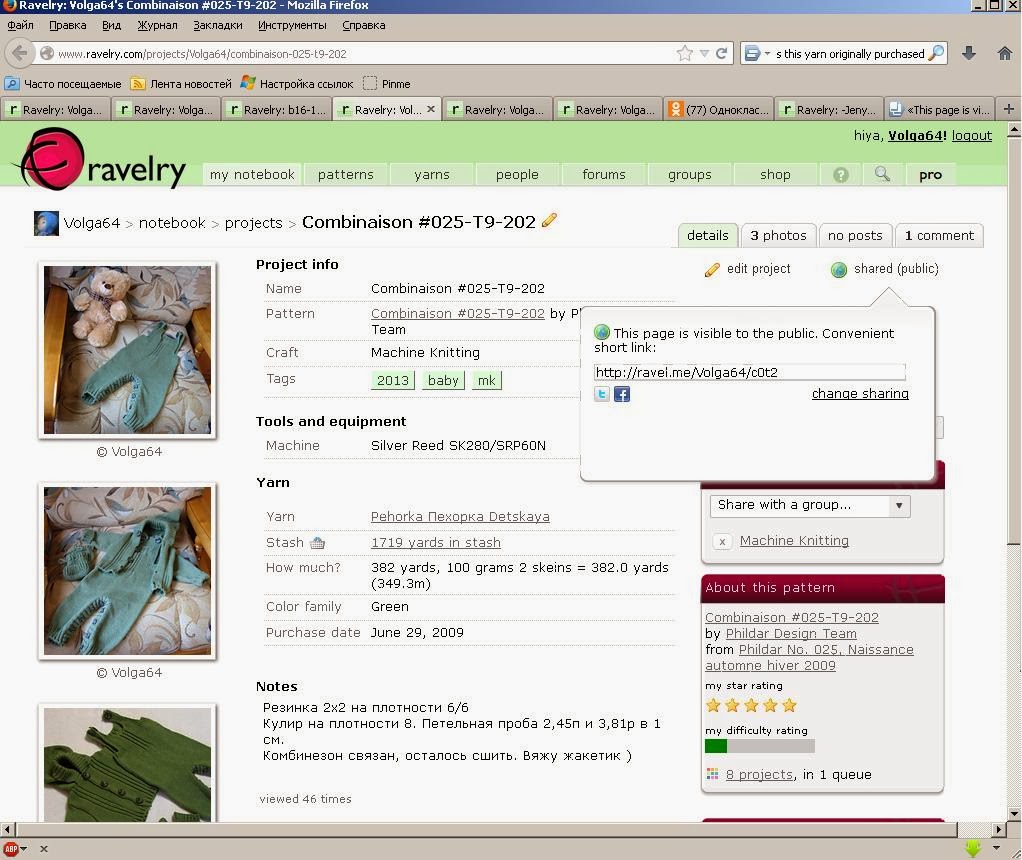Click pencil icon next to project title

pos(549,220)
